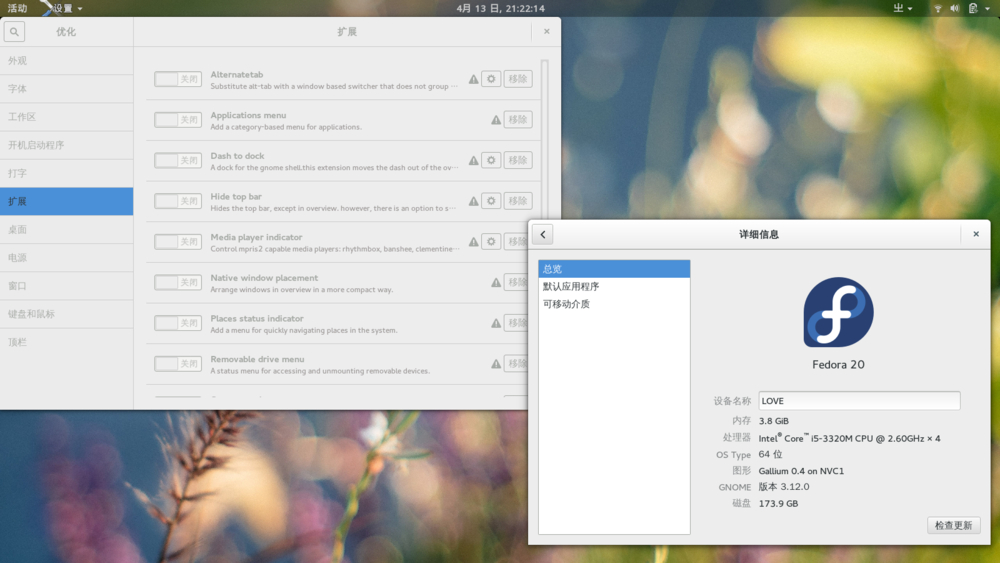Toggle Places status indicator switch

tap(178, 323)
